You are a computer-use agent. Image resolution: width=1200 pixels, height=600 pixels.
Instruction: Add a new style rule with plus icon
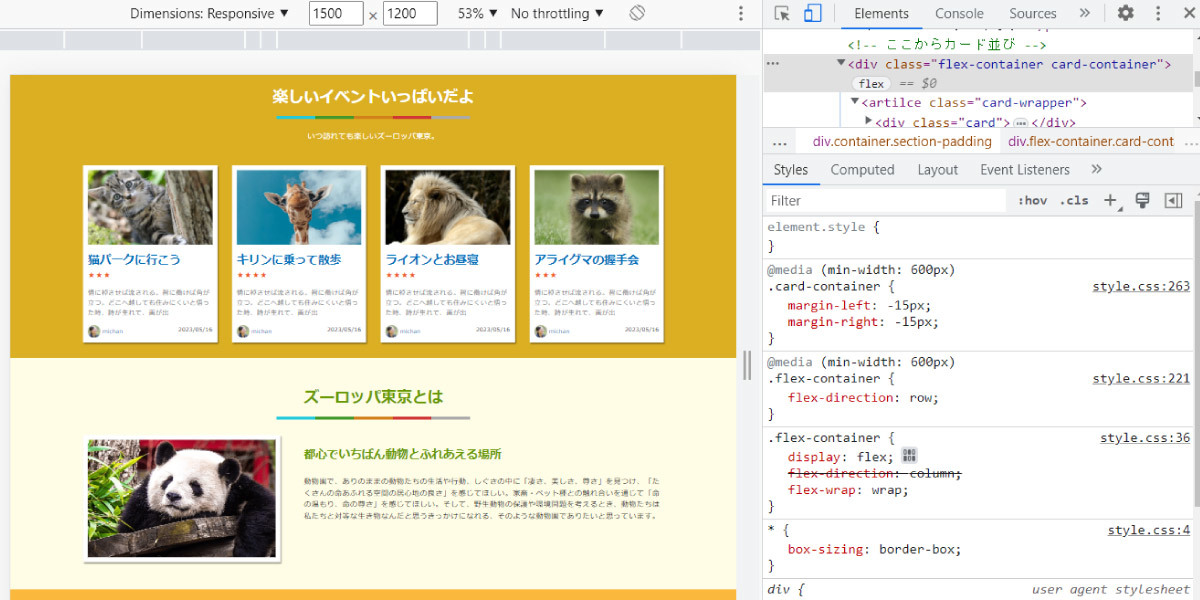1110,201
